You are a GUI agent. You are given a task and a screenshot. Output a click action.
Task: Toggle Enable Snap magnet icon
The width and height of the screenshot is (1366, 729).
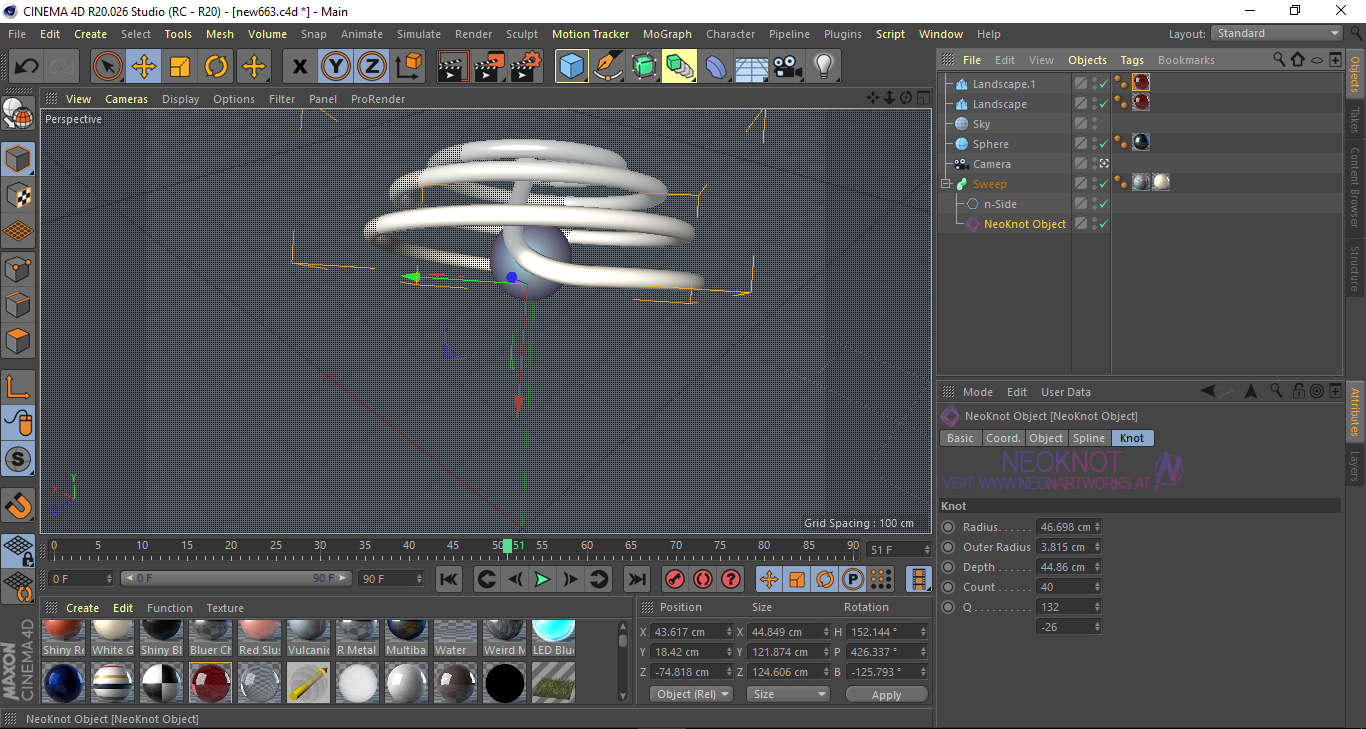(18, 506)
